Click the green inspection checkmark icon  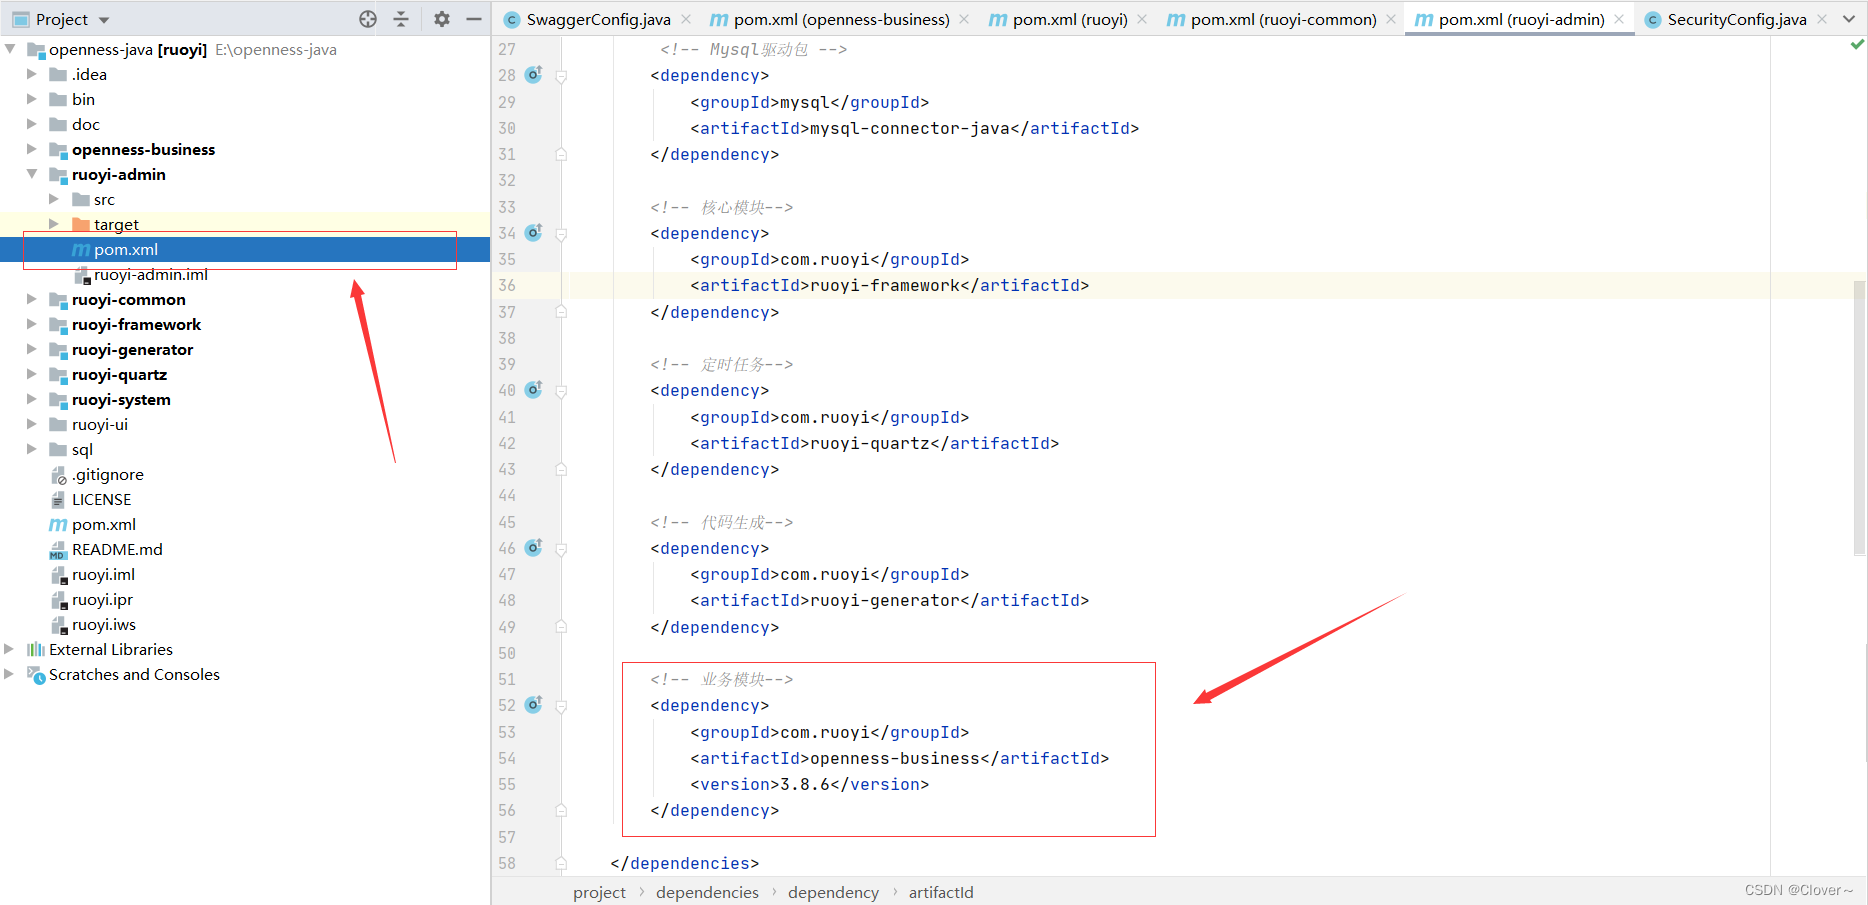[1857, 44]
